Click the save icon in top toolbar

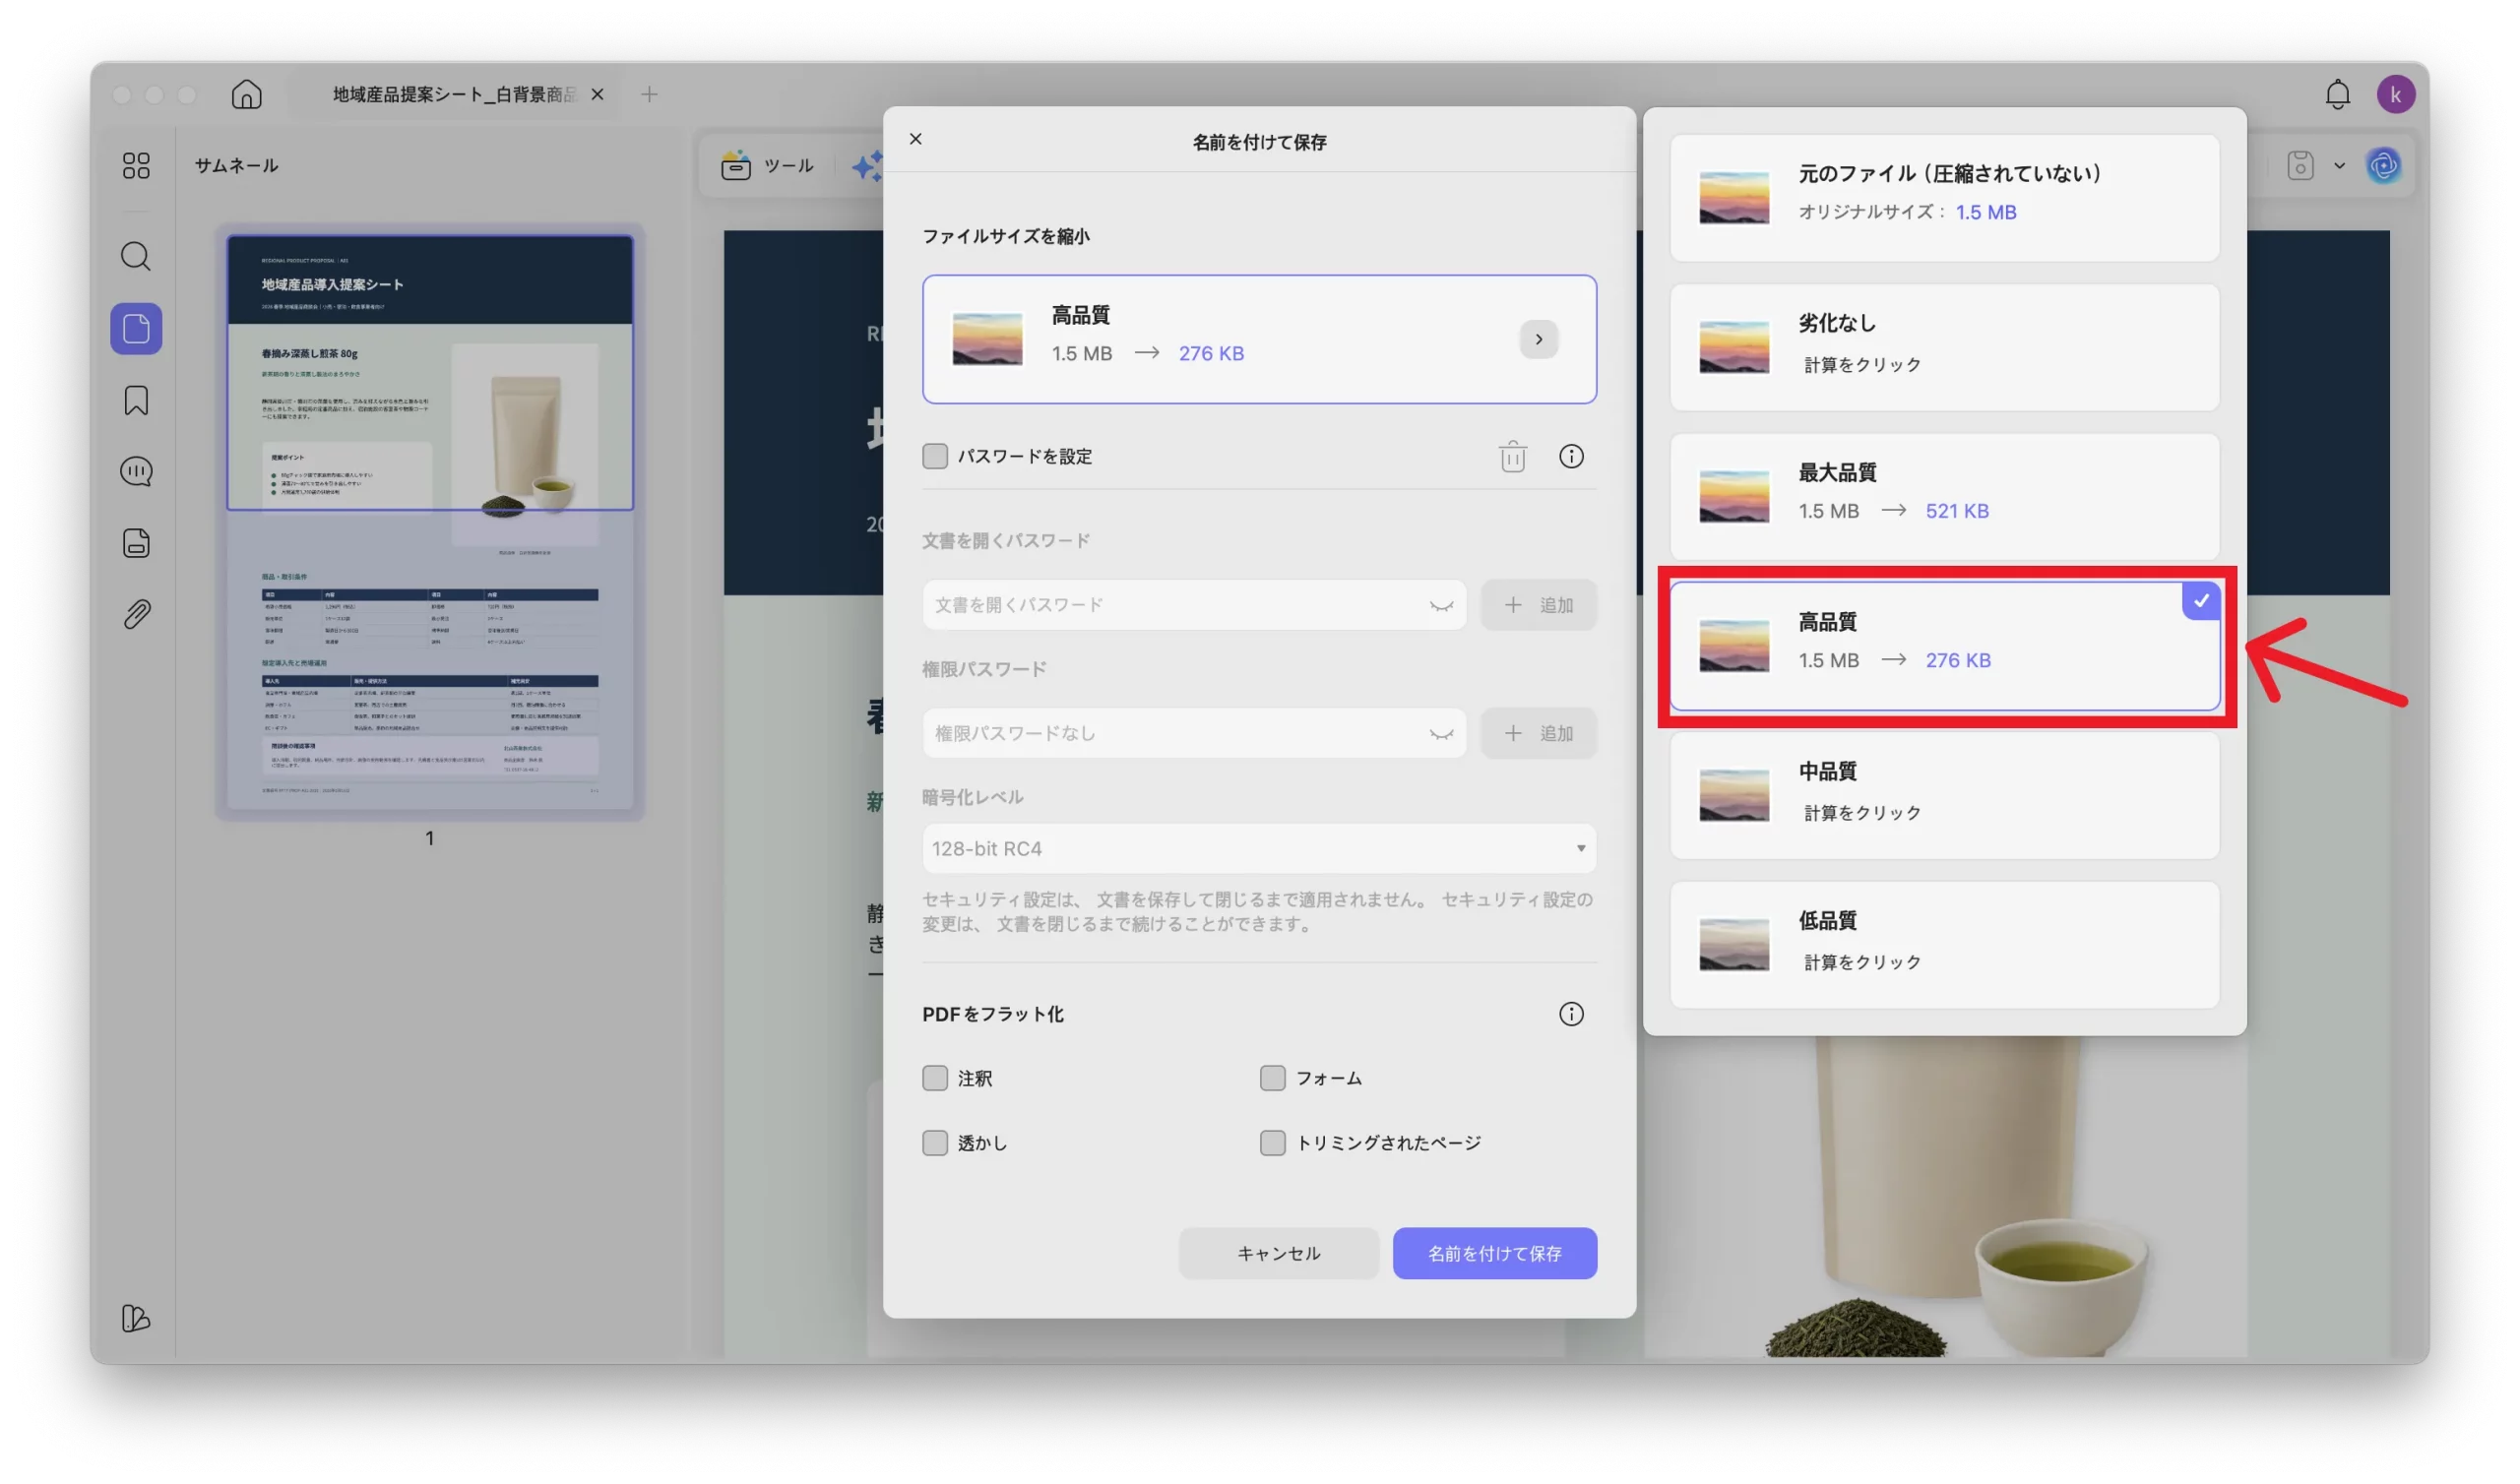(x=2300, y=165)
